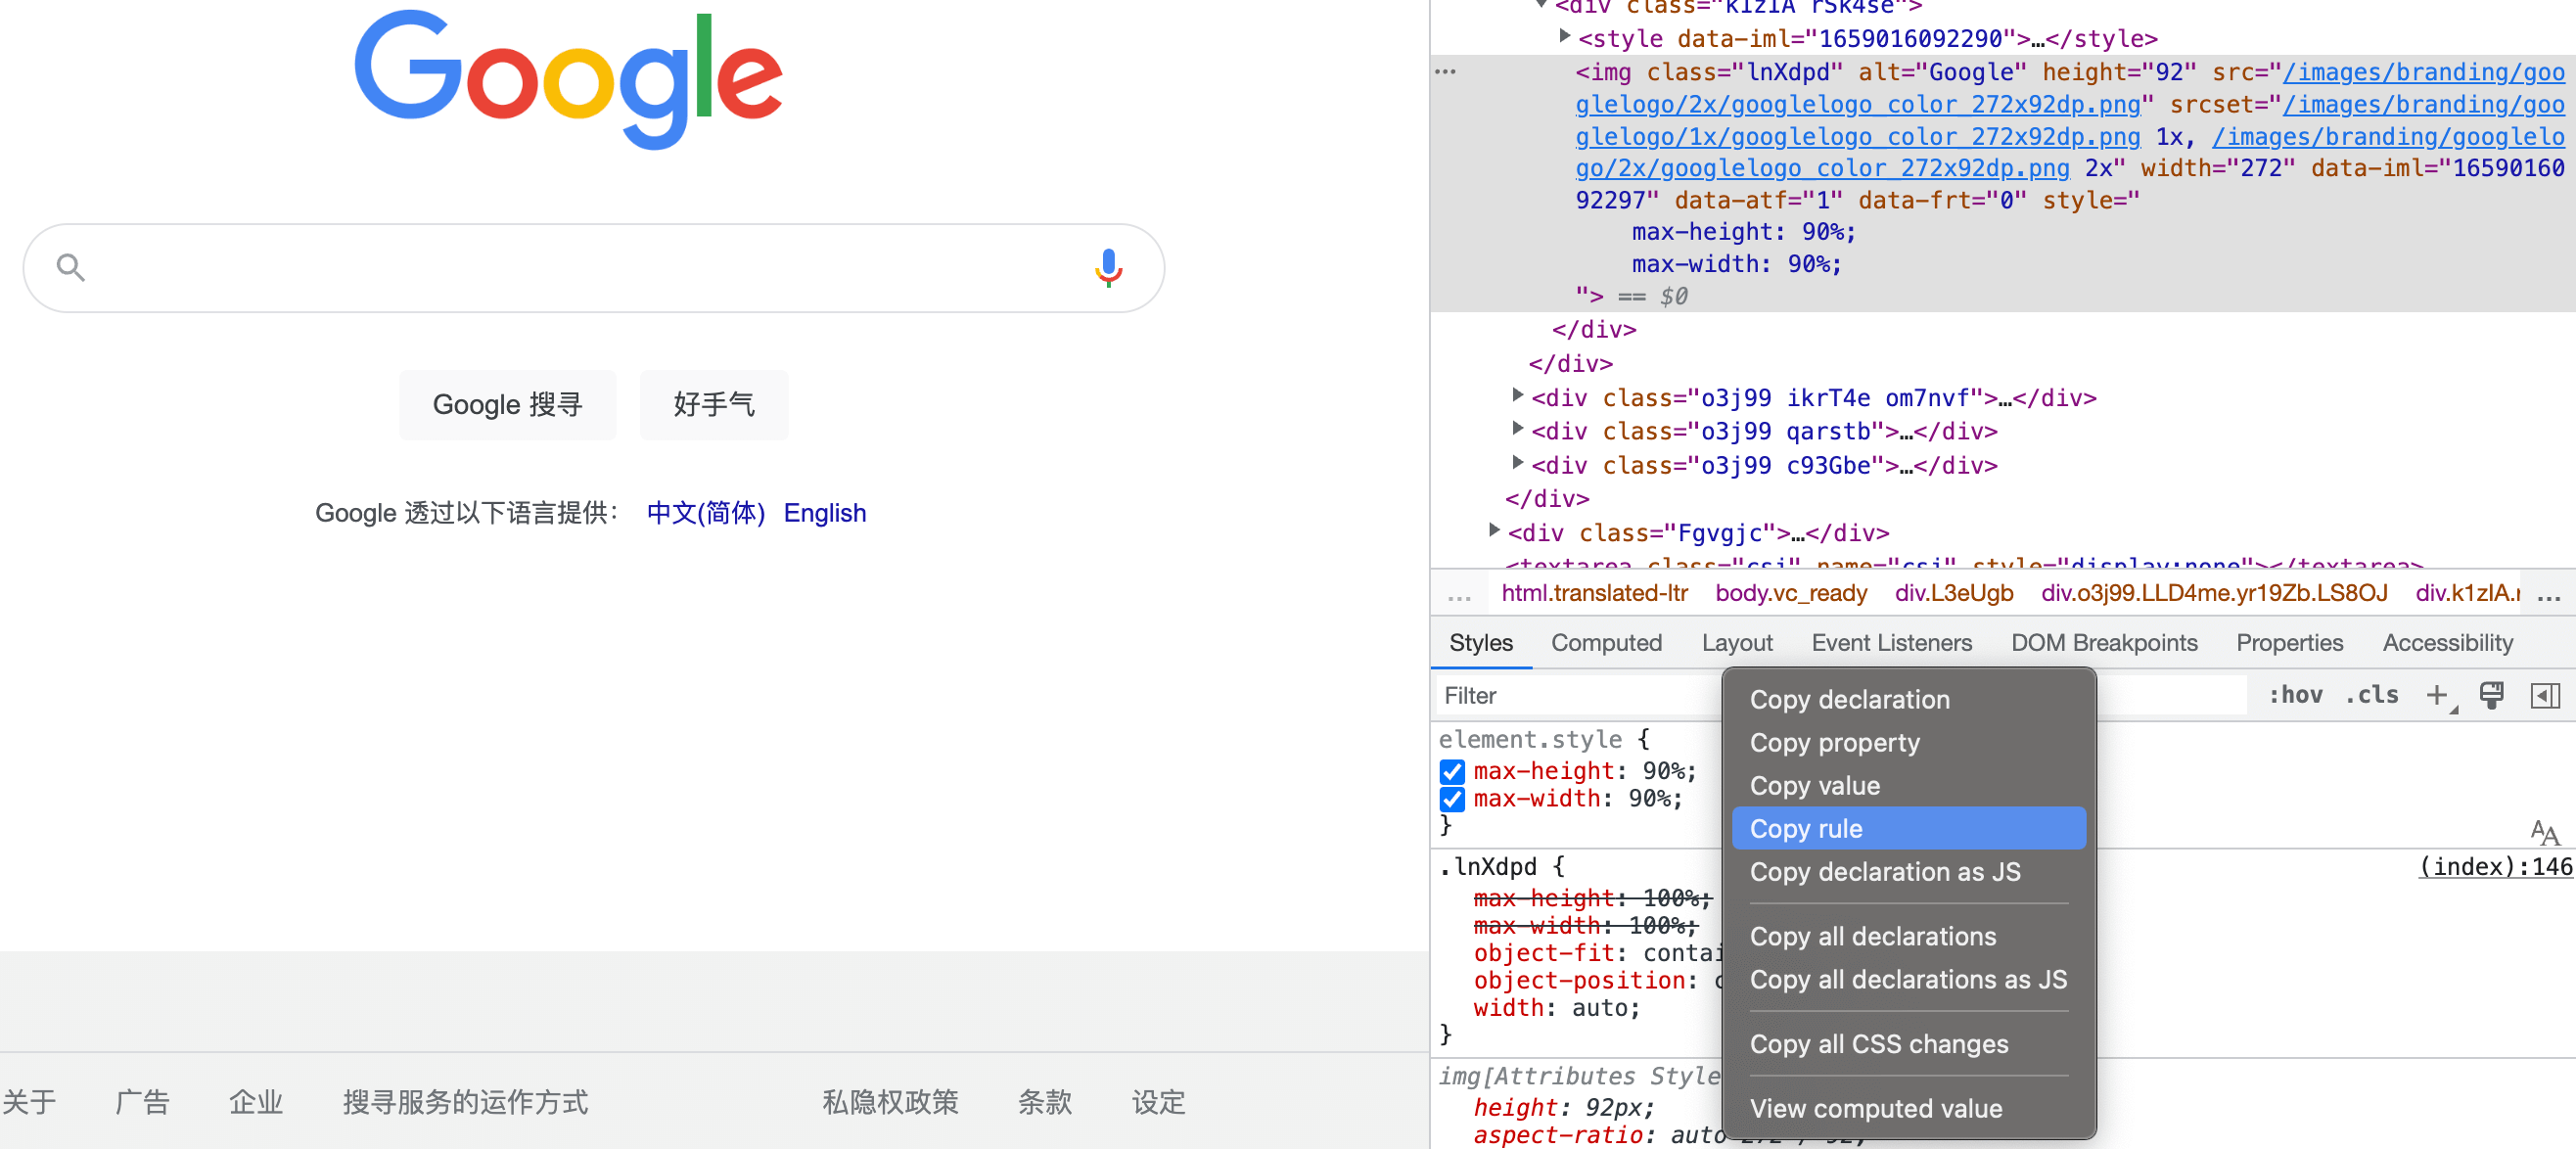Open the (index):146 source link
Screen dimensions: 2576x1149
coord(2494,867)
